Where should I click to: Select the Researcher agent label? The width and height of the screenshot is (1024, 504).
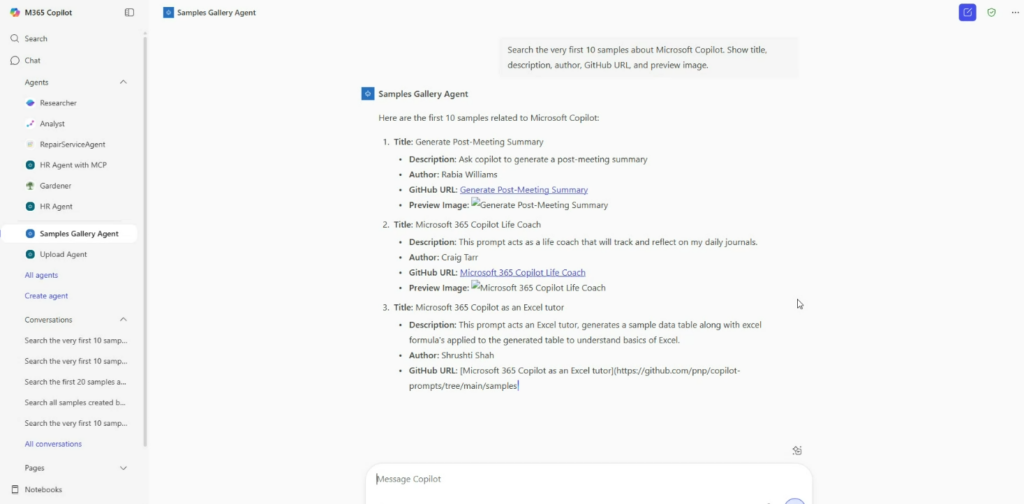coord(58,103)
